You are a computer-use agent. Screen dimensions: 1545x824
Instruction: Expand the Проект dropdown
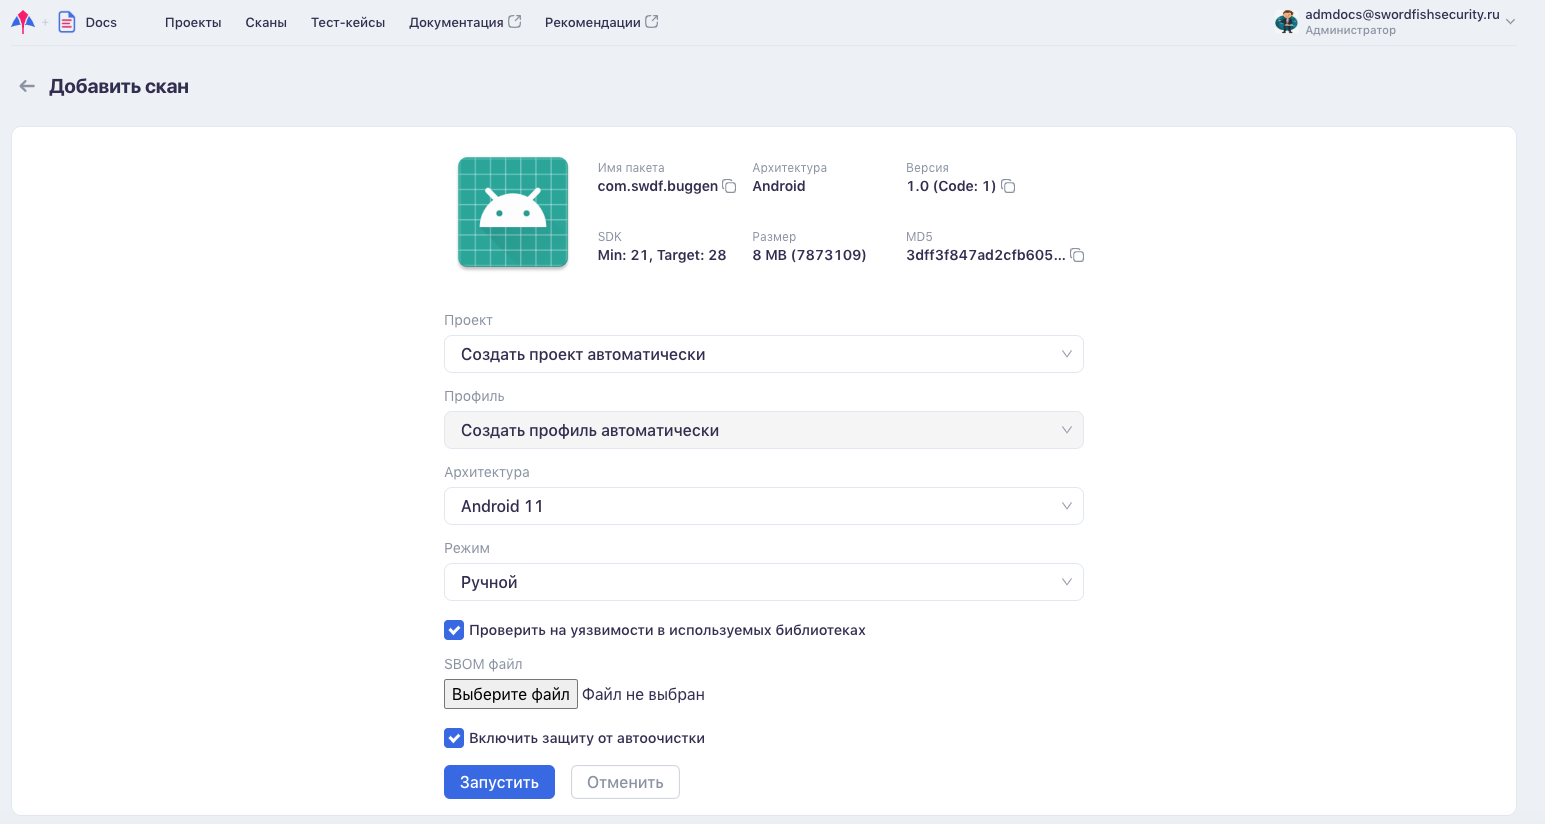click(x=763, y=354)
